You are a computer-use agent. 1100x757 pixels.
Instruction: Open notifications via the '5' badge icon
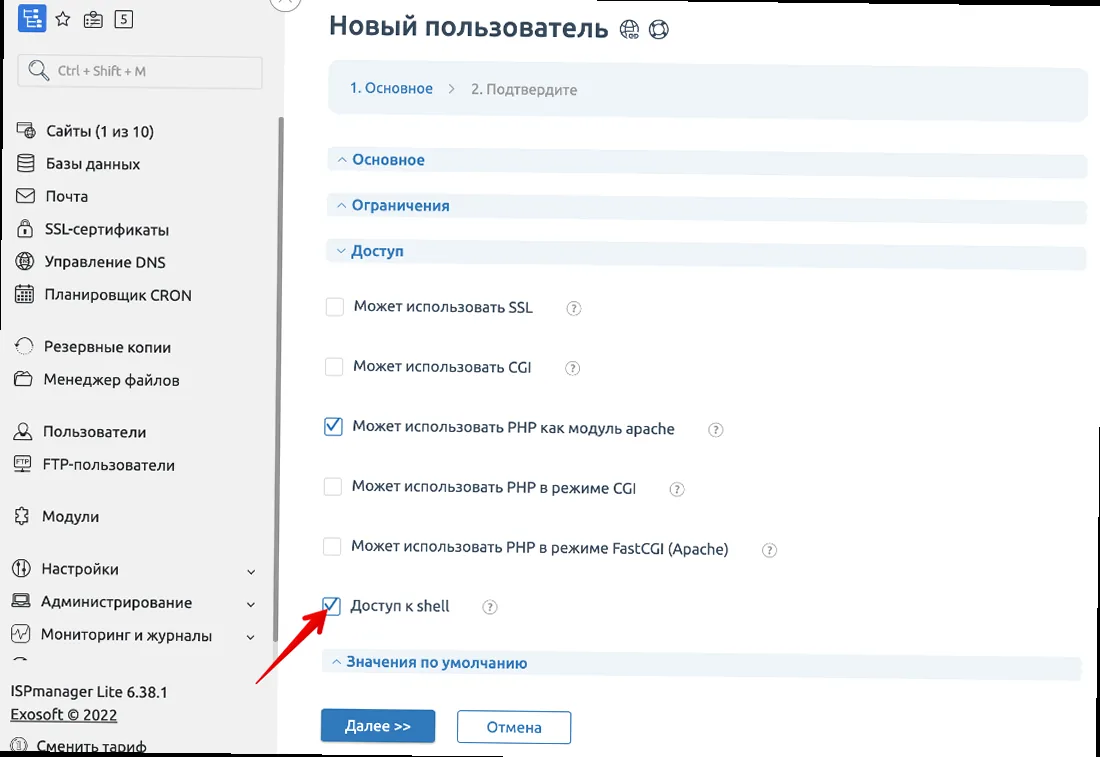(124, 18)
